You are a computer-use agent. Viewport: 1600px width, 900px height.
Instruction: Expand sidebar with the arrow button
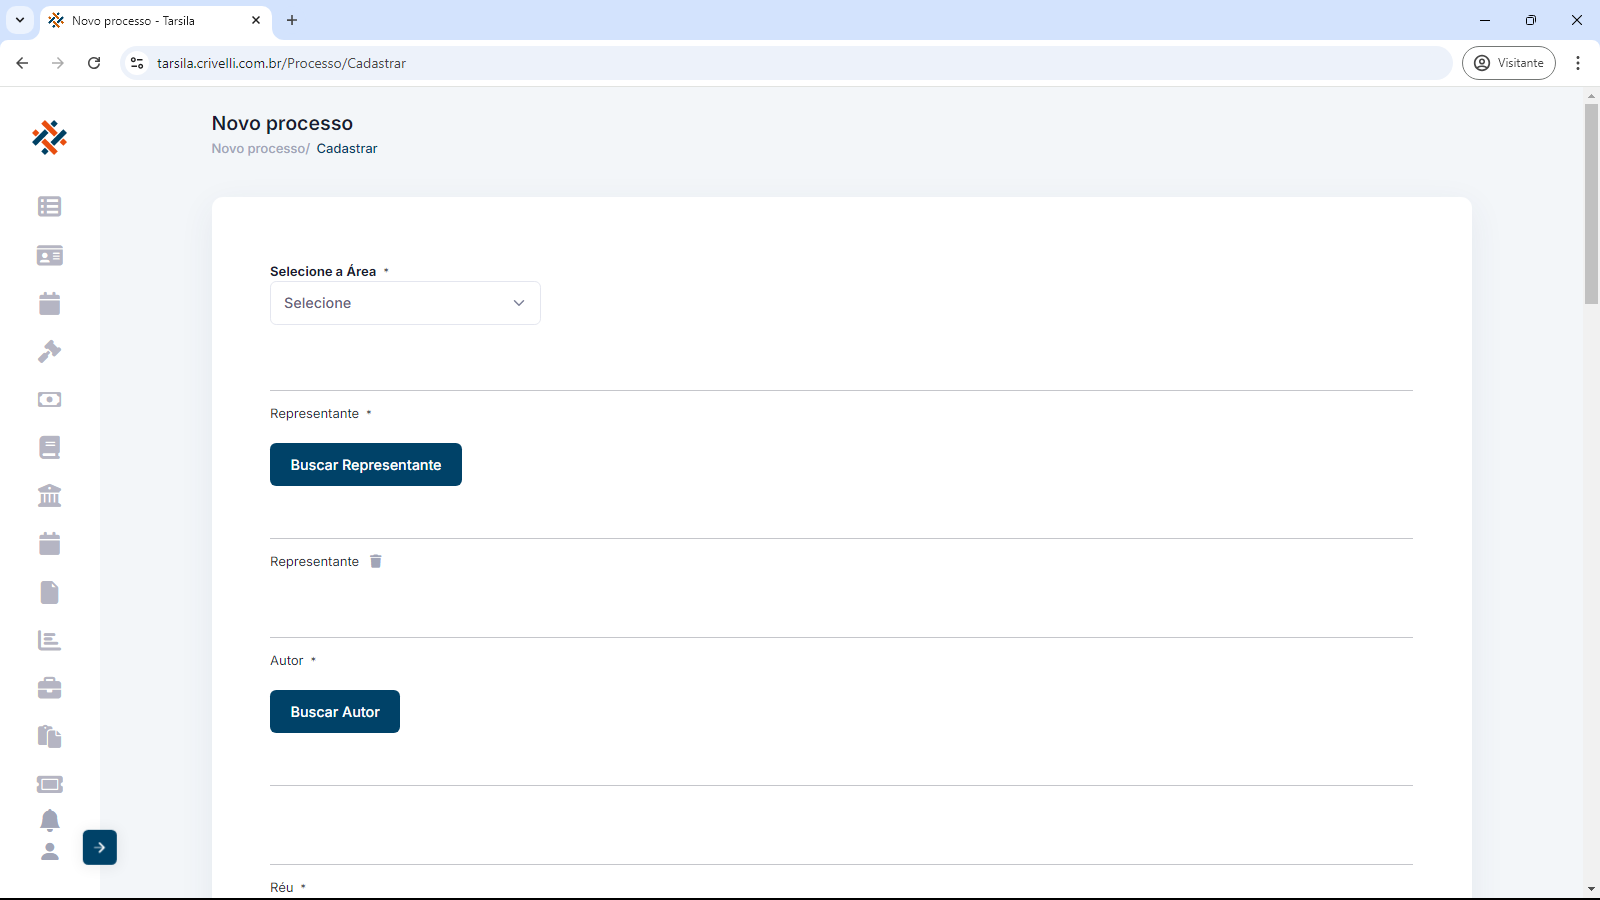click(x=100, y=848)
